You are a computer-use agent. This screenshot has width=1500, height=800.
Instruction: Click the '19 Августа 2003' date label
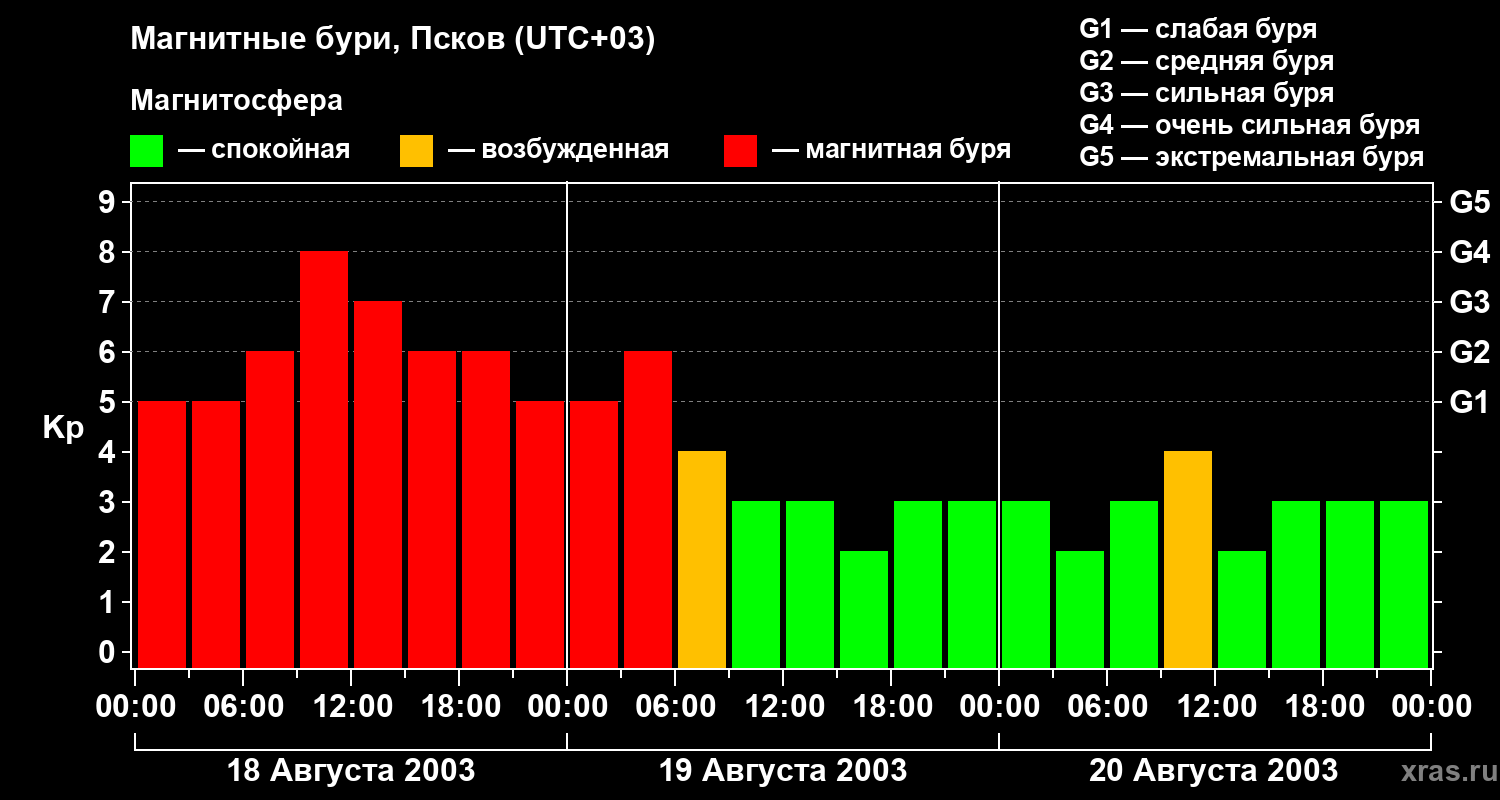point(783,771)
